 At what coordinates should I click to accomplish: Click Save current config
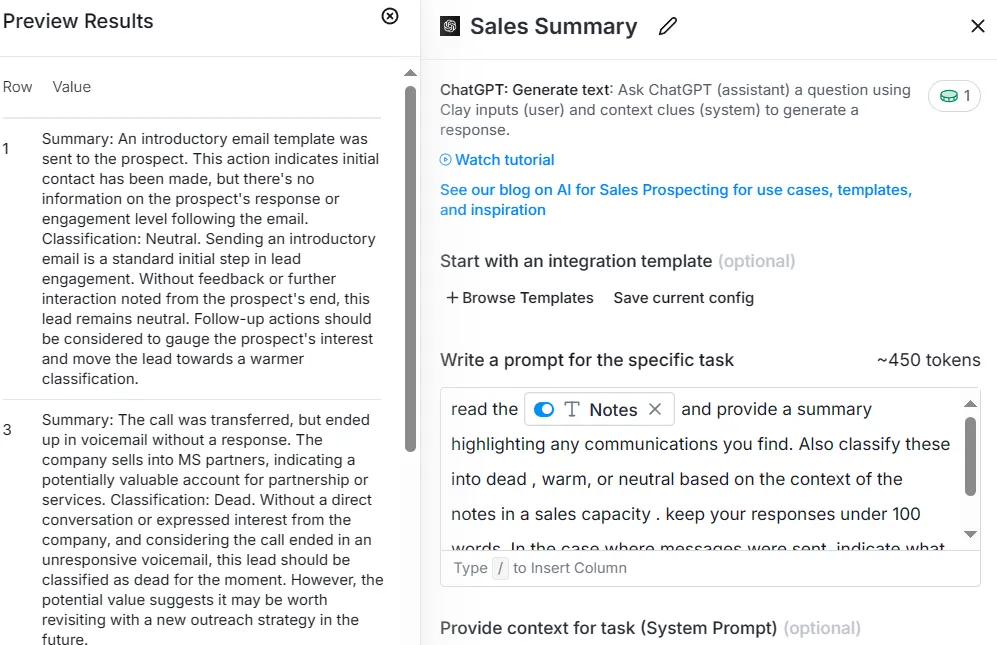(x=684, y=298)
